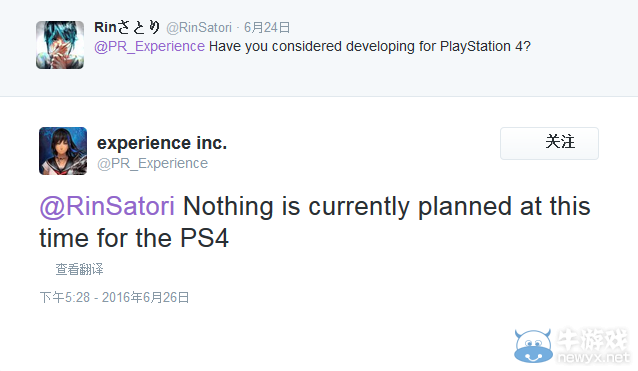Follow the purple @PR_Experience mention link
The image size is (638, 371).
(149, 46)
